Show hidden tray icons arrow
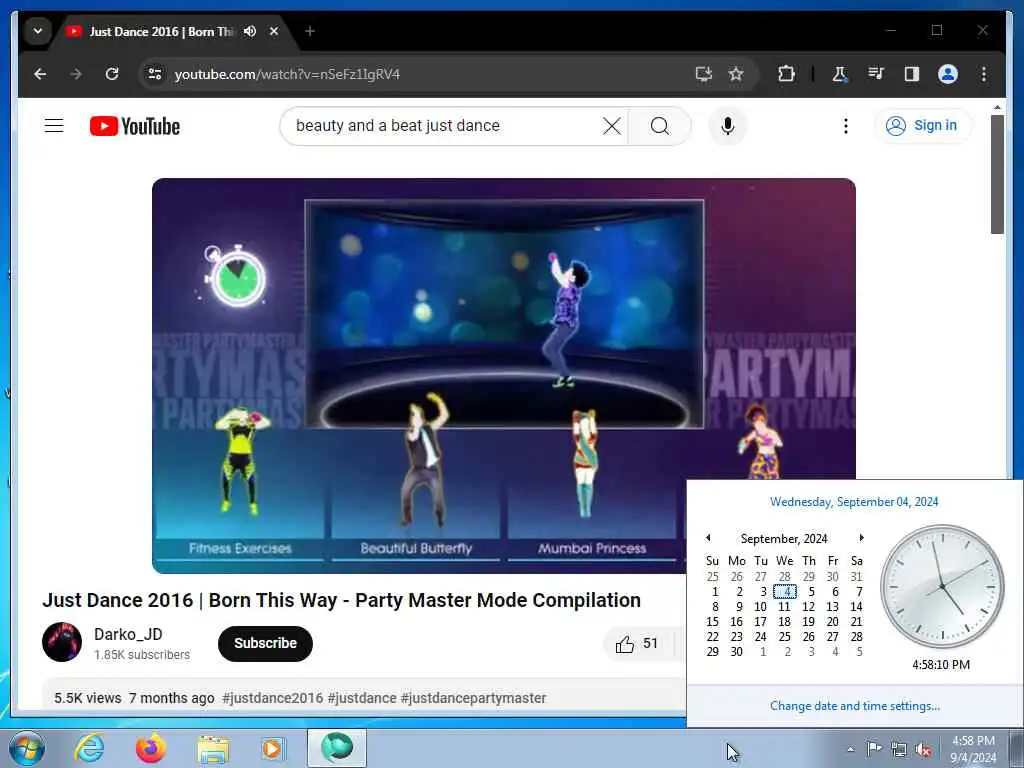This screenshot has width=1024, height=768. (x=850, y=749)
